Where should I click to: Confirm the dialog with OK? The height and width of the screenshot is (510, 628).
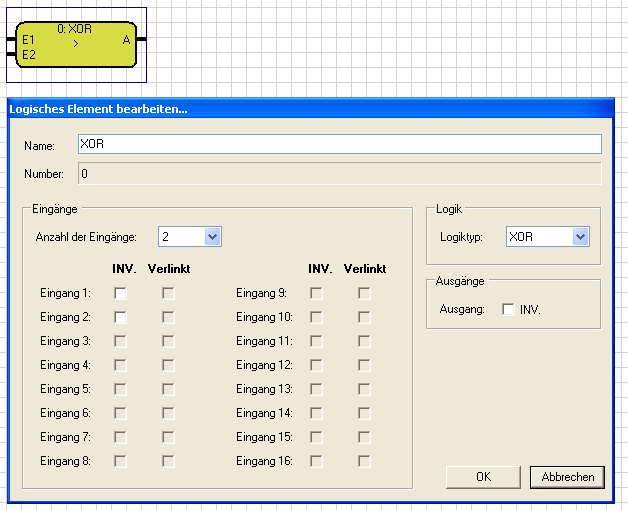483,477
